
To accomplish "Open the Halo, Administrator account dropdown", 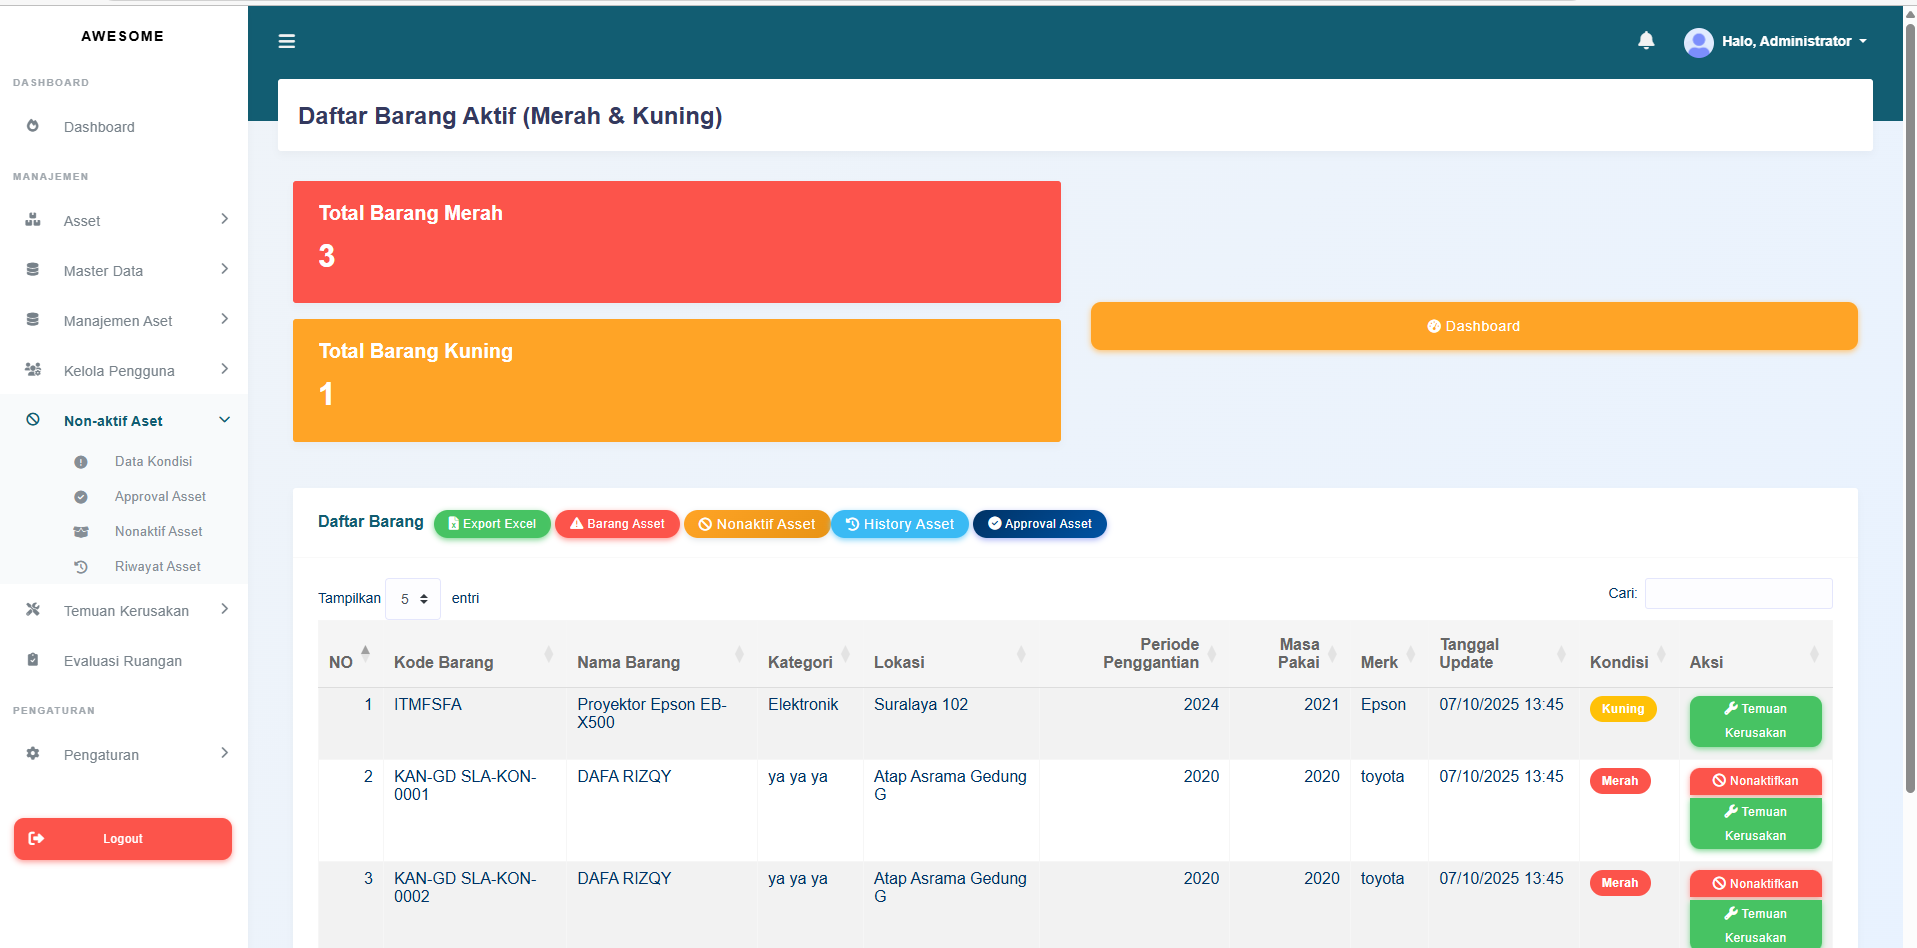I will click(x=1775, y=41).
